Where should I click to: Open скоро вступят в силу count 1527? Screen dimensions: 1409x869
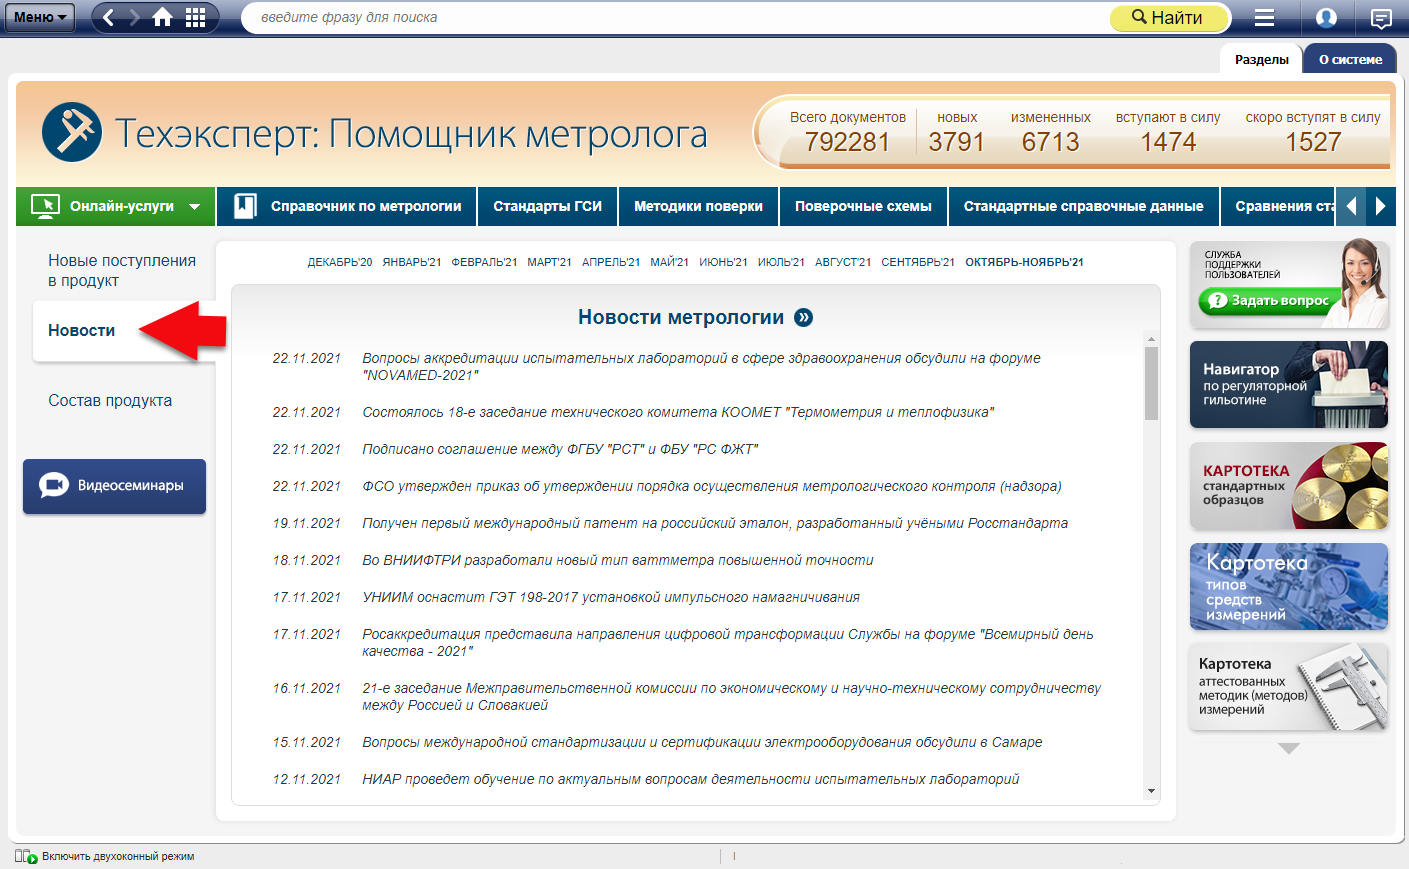[1313, 142]
